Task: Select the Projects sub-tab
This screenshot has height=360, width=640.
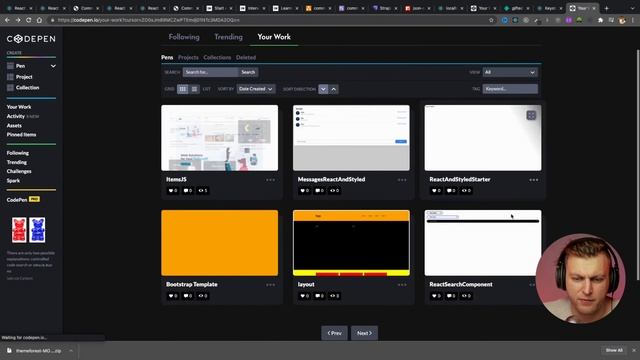Action: pyautogui.click(x=188, y=58)
